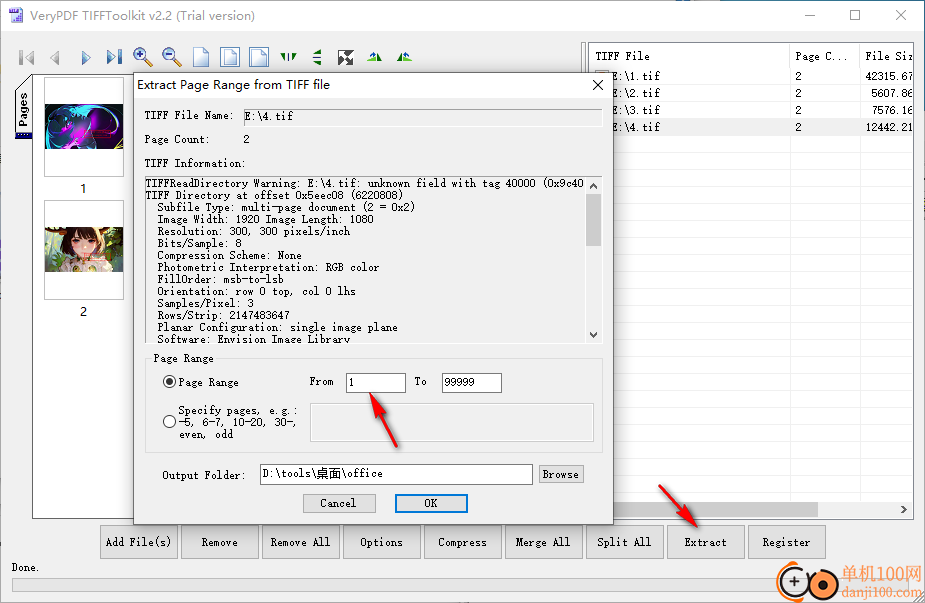The width and height of the screenshot is (925, 603).
Task: Click the Register button
Action: tap(786, 542)
